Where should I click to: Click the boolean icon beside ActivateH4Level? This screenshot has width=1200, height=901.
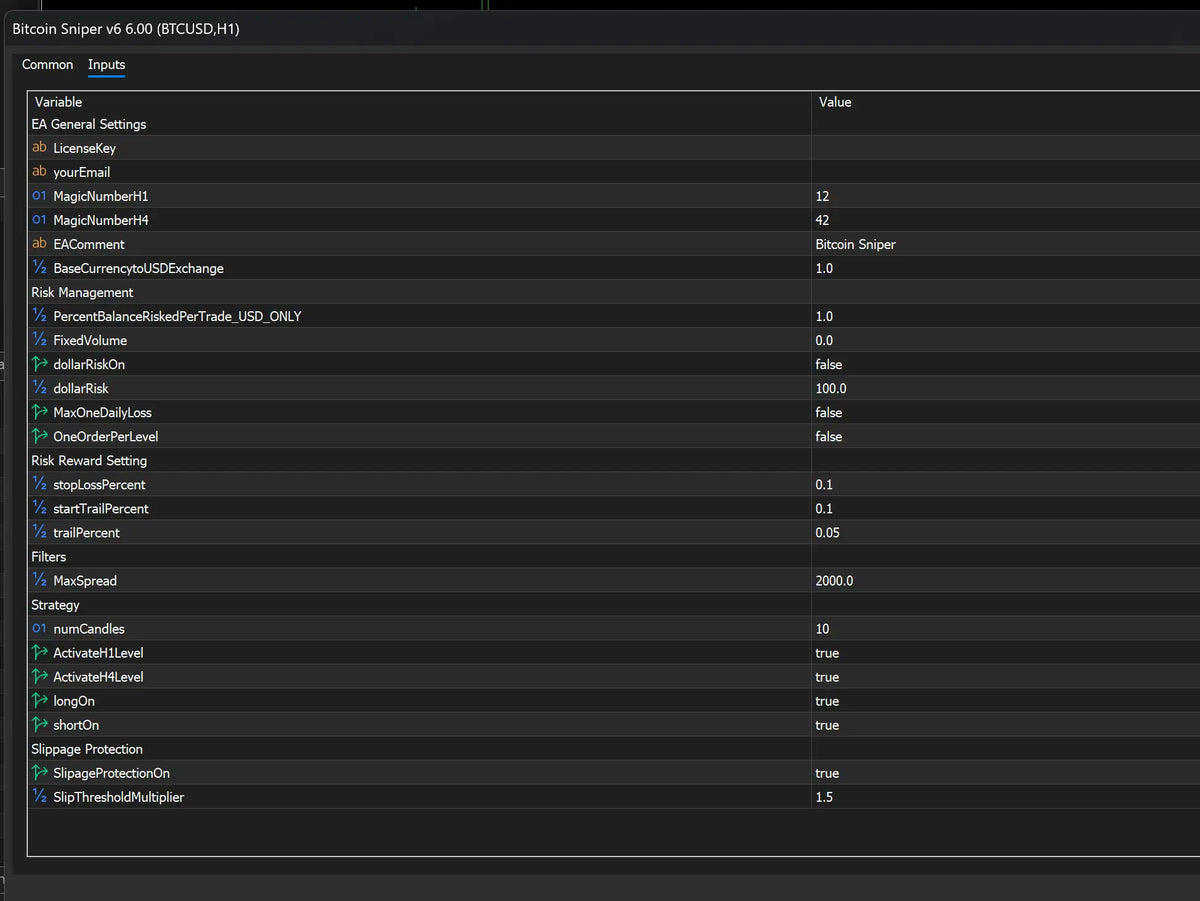(39, 677)
